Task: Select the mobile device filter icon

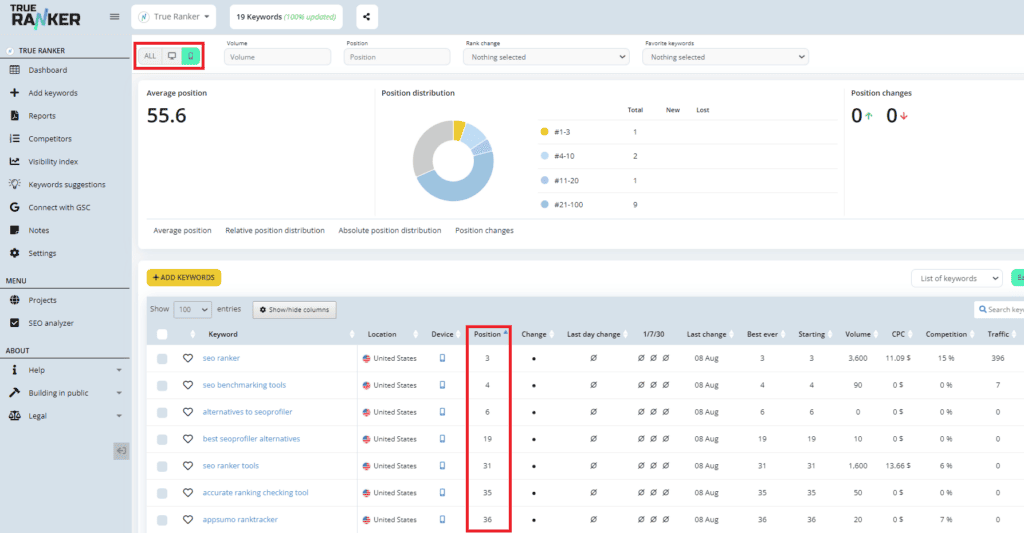Action: pyautogui.click(x=191, y=56)
